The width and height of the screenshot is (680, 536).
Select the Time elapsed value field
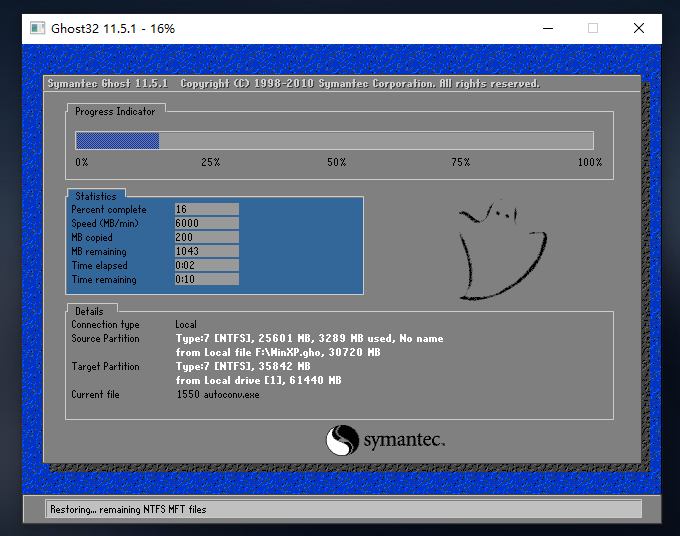click(206, 266)
